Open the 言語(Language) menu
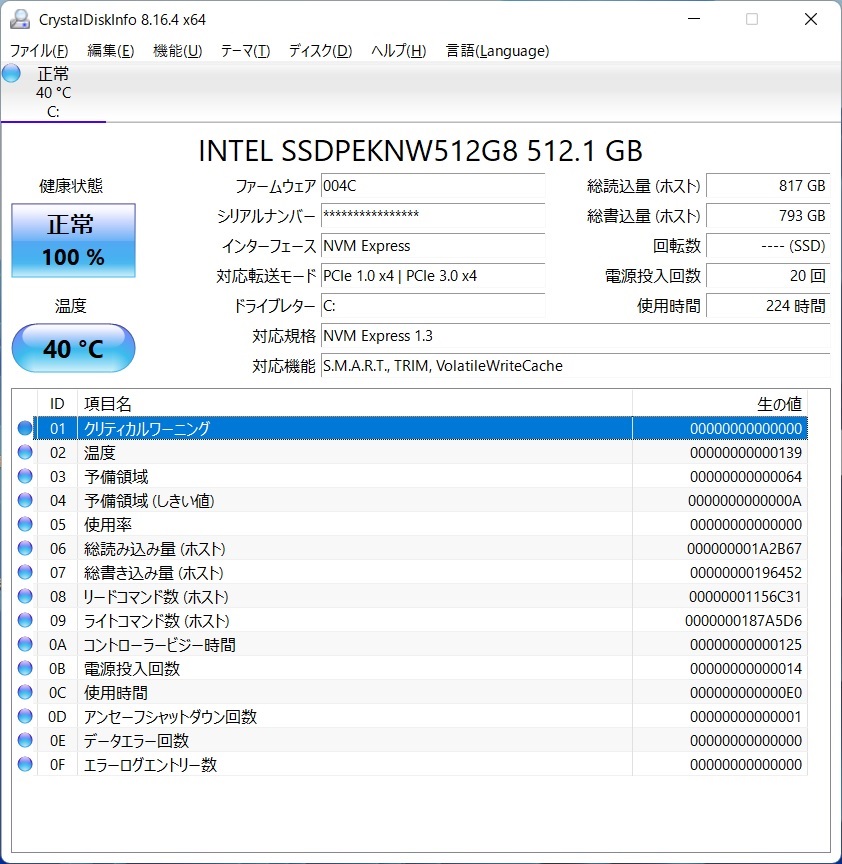Image resolution: width=842 pixels, height=864 pixels. point(497,51)
